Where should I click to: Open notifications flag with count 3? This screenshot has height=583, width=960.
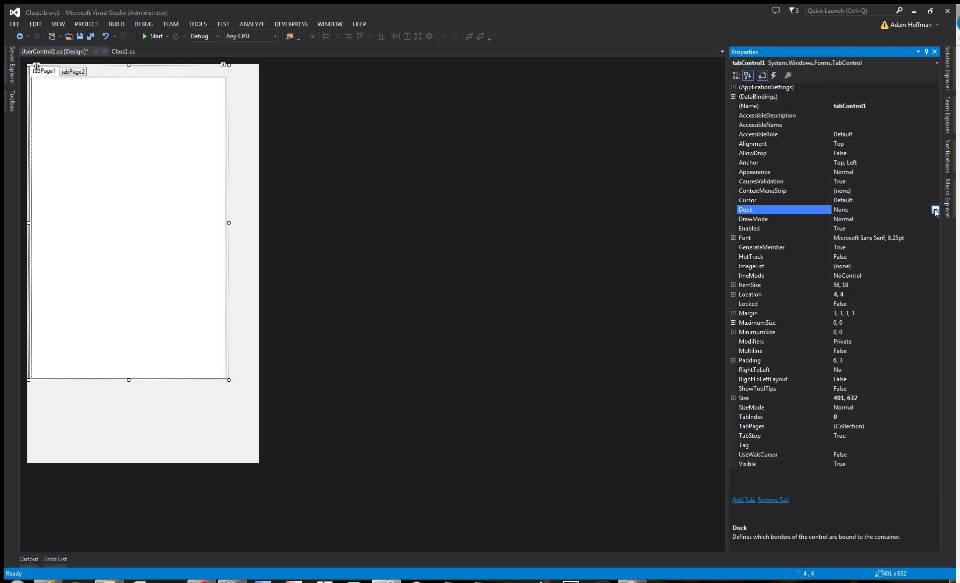794,10
